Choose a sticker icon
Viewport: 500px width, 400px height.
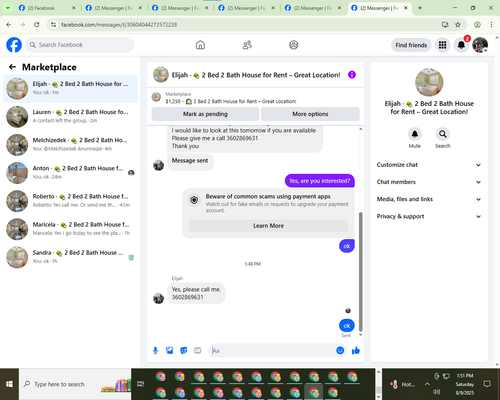tap(184, 350)
